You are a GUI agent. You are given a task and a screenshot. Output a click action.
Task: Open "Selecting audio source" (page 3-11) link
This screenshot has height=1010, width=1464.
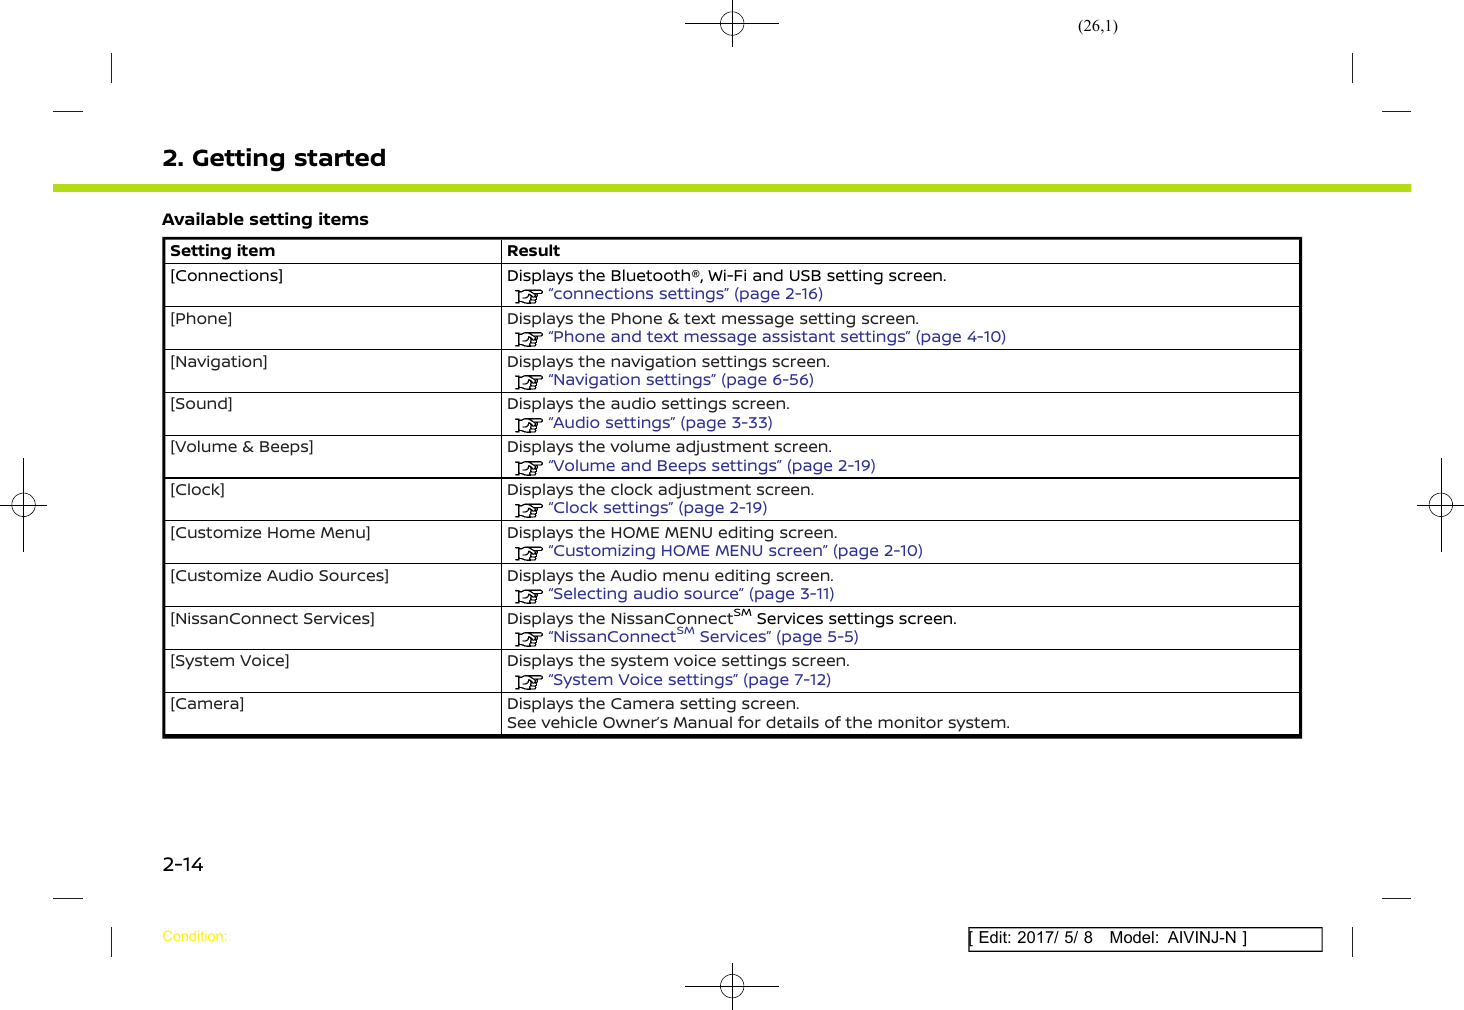[x=692, y=594]
